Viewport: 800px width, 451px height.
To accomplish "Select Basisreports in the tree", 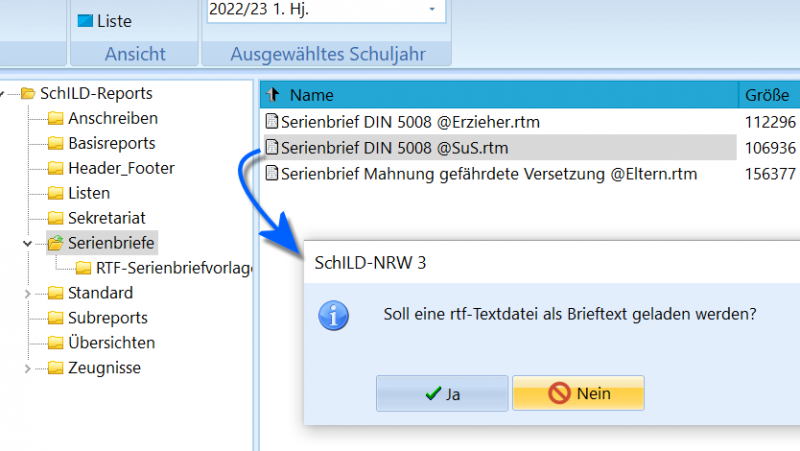I will point(112,143).
